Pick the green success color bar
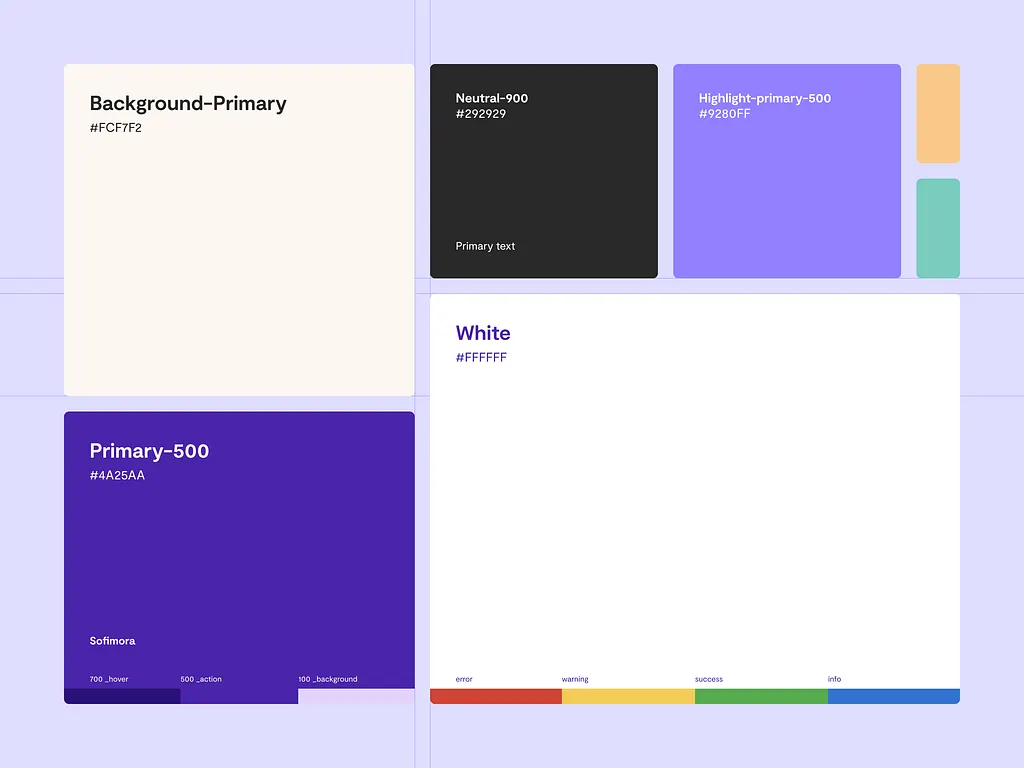This screenshot has width=1024, height=768. point(761,696)
